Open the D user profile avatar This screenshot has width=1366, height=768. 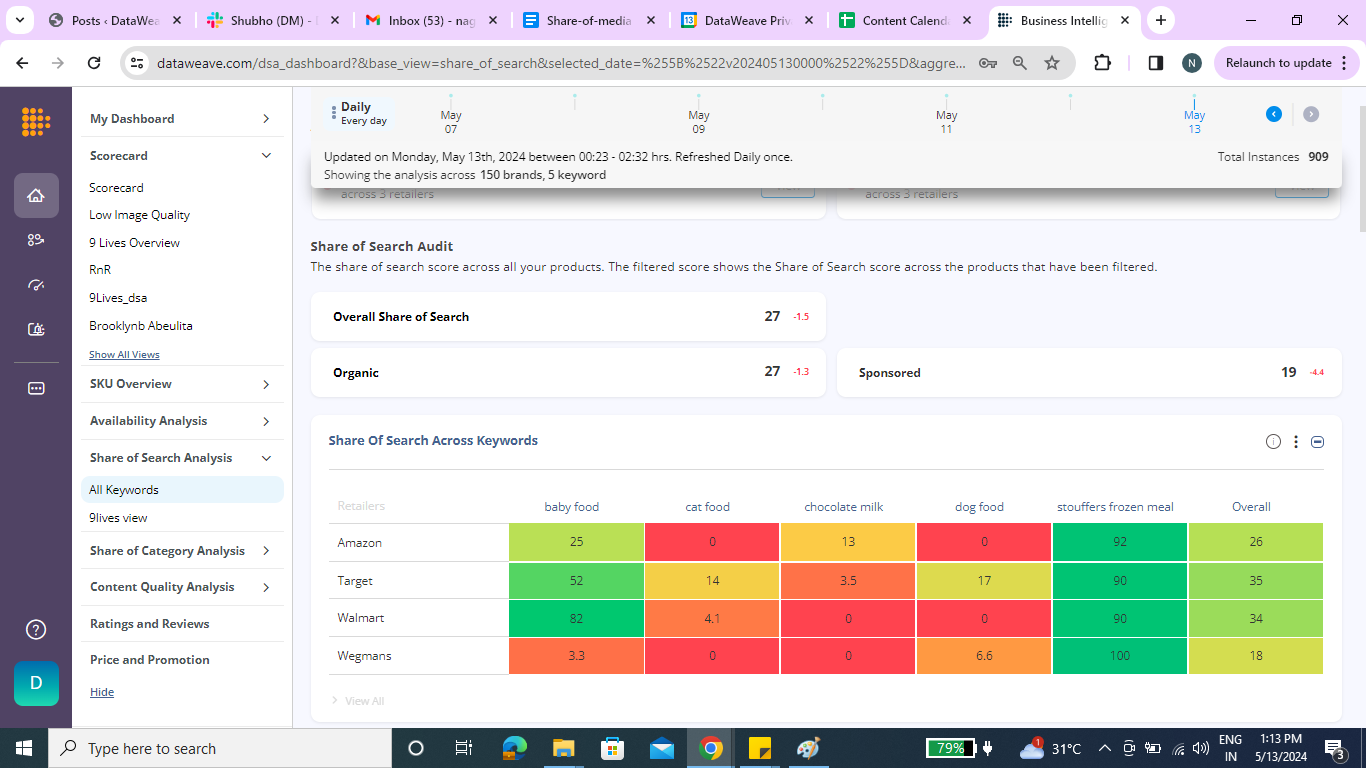(x=36, y=684)
